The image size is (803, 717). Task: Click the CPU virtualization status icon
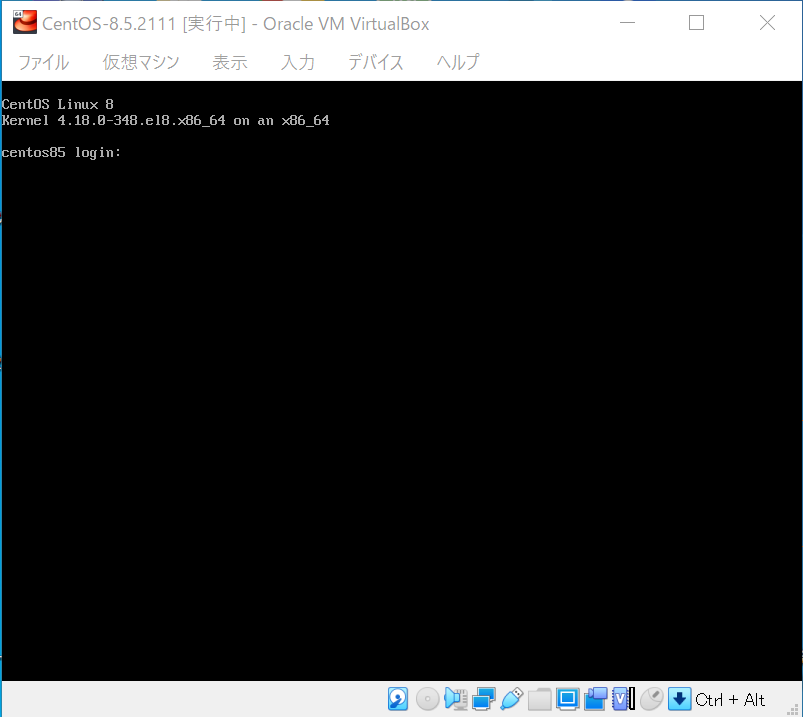click(623, 699)
